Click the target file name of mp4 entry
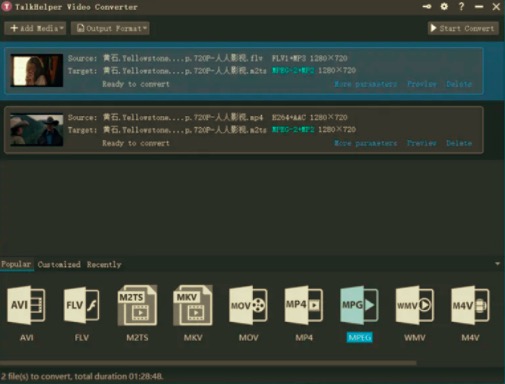Screen dimensions: 505x384 [184, 129]
